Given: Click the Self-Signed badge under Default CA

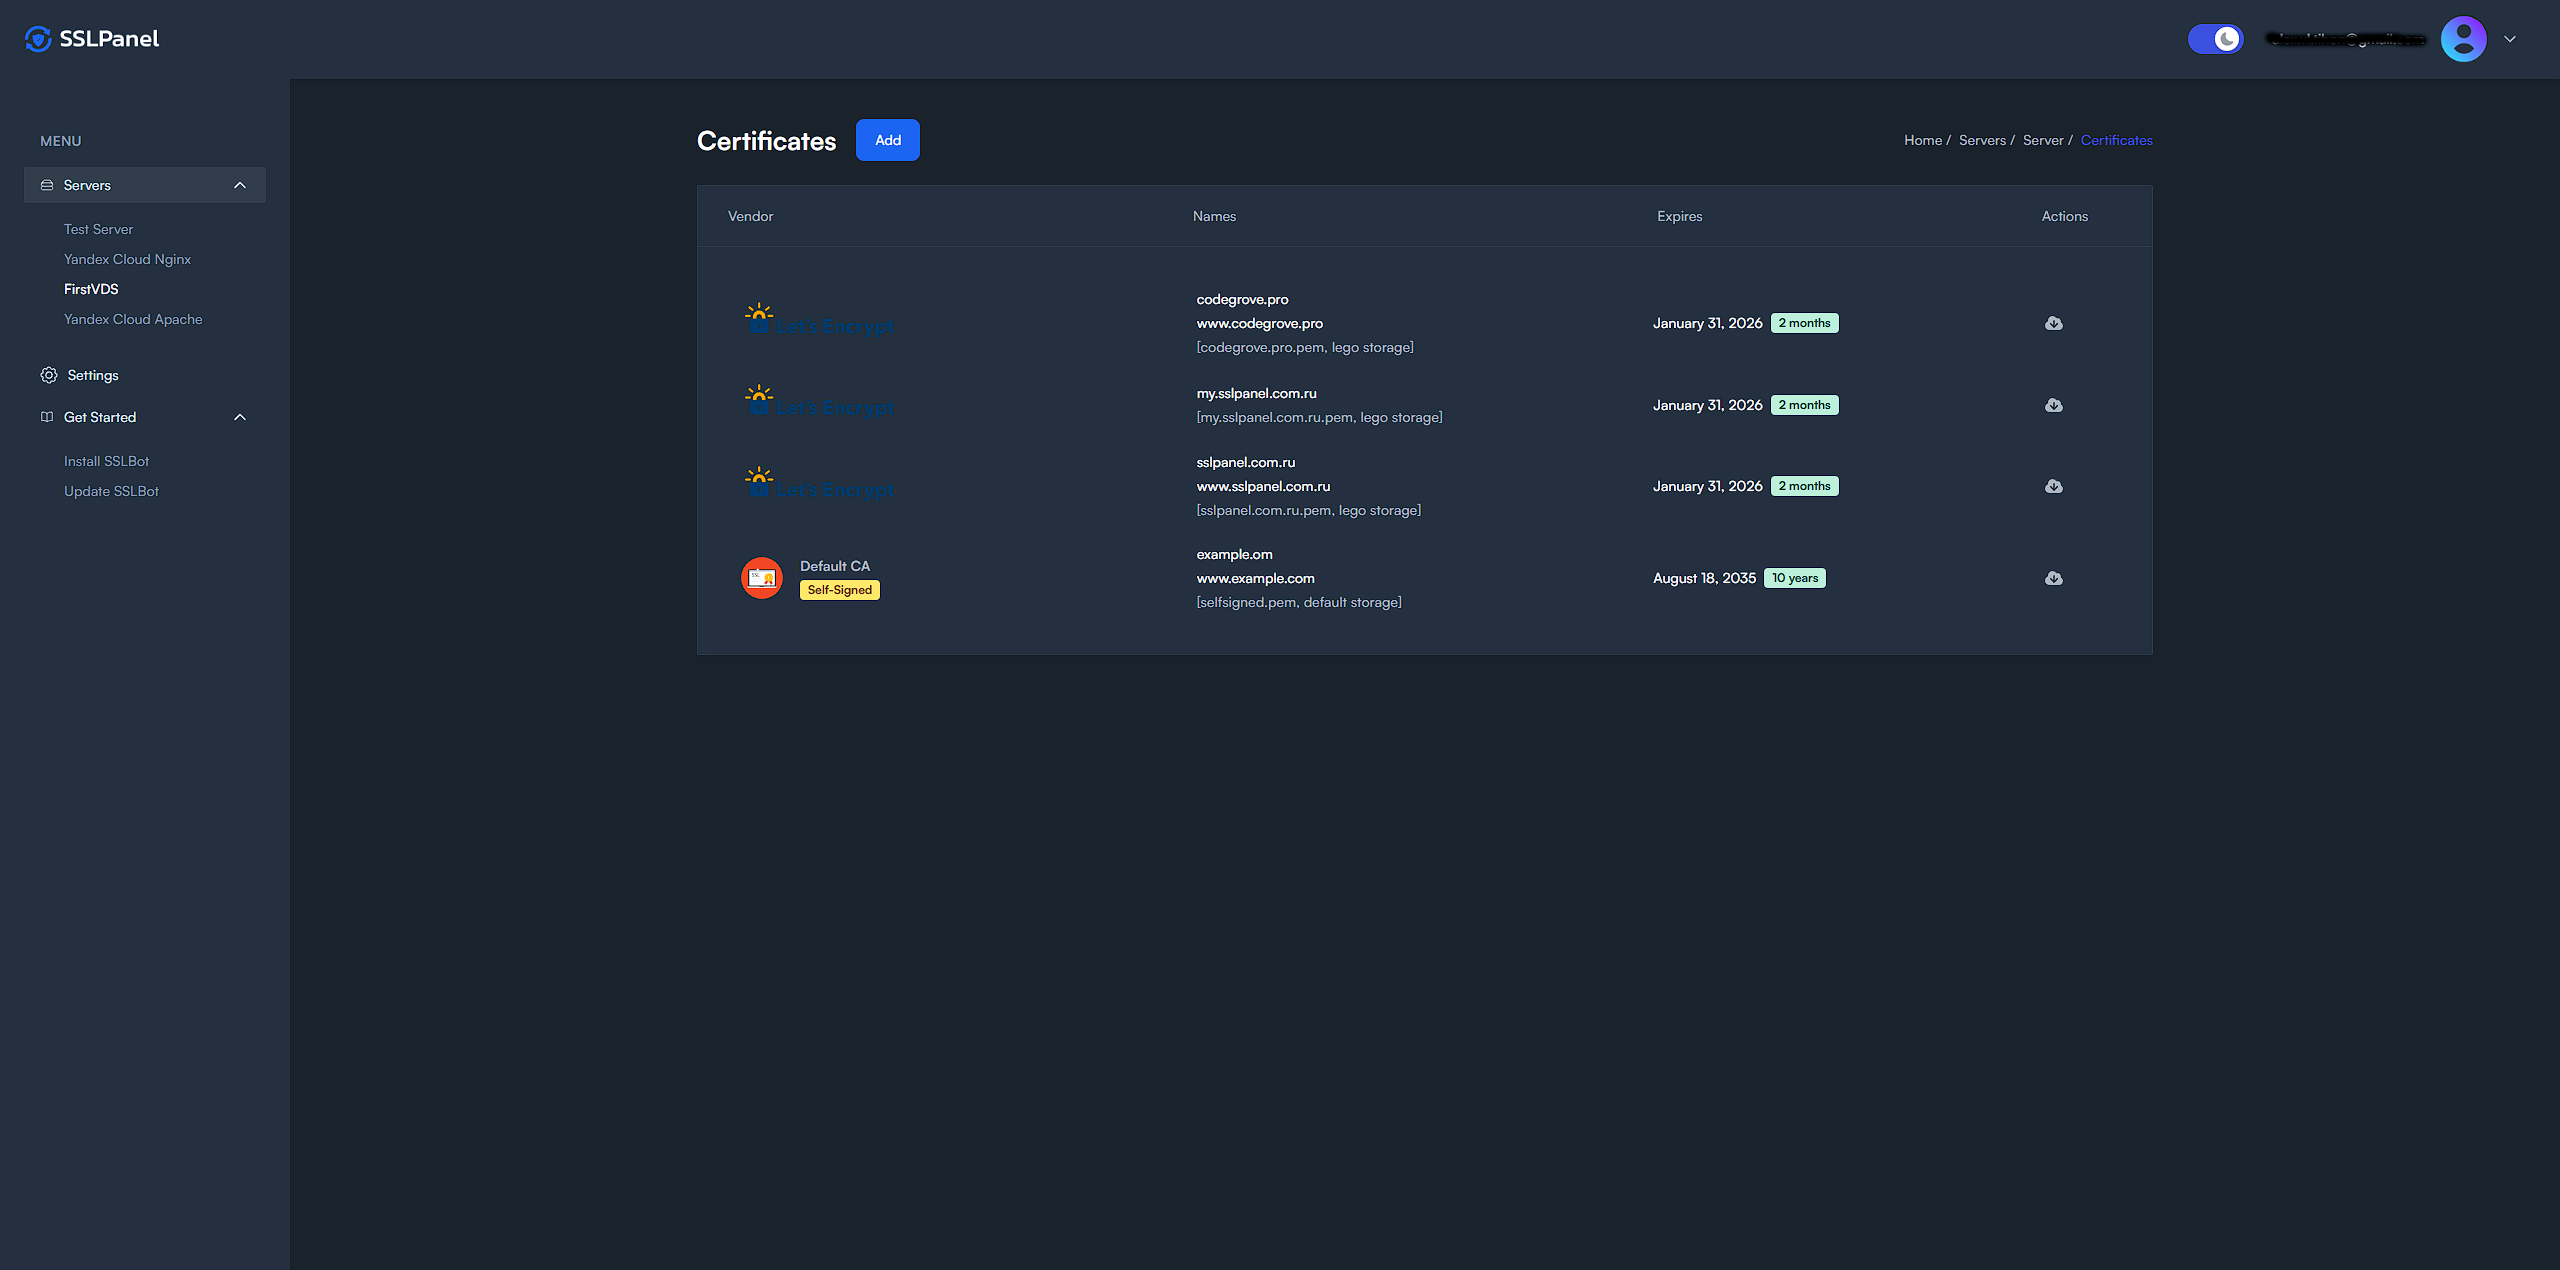Looking at the screenshot, I should [x=839, y=590].
